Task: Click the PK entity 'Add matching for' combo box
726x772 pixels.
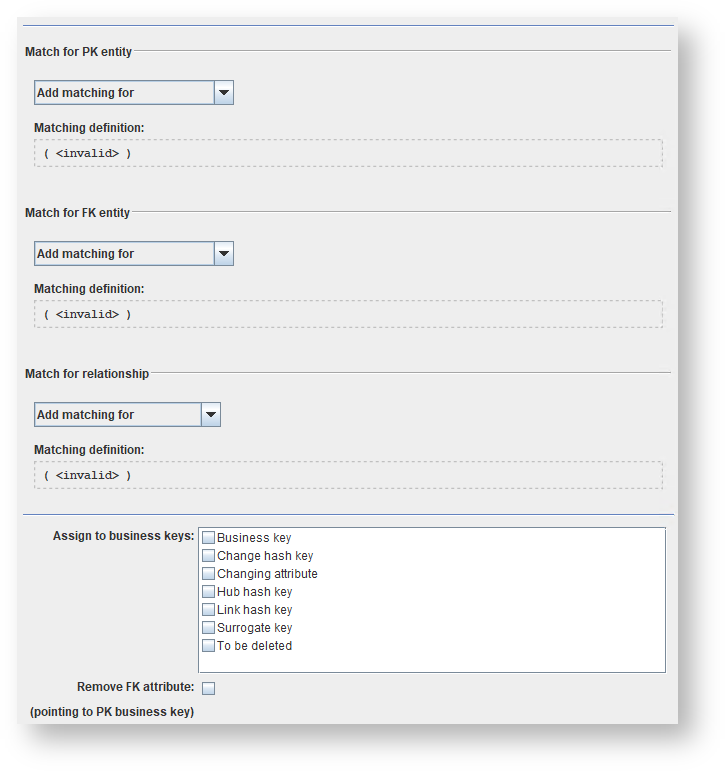Action: pos(125,93)
